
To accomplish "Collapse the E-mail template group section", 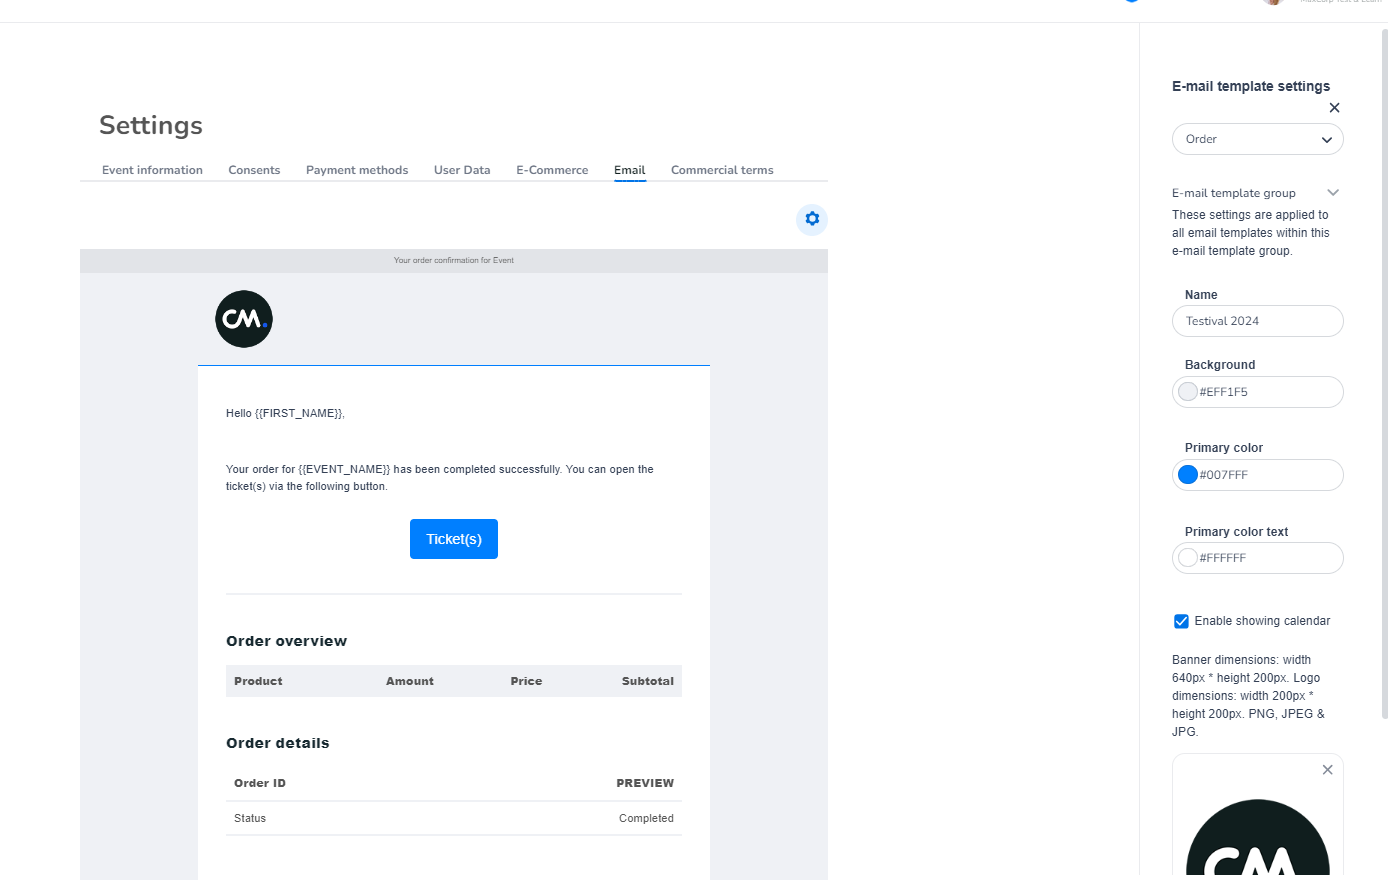I will point(1332,193).
